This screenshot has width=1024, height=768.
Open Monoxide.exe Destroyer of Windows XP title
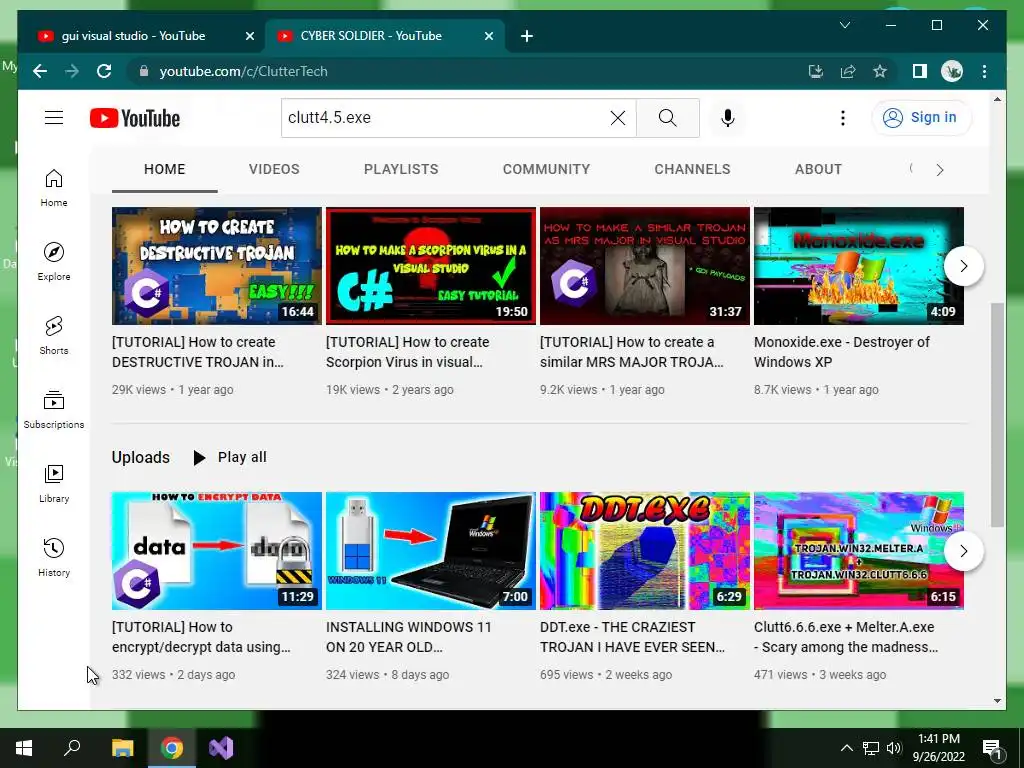click(842, 352)
